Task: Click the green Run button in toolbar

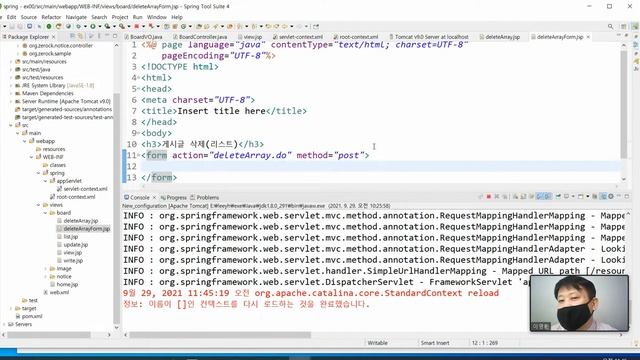Action: (x=93, y=26)
